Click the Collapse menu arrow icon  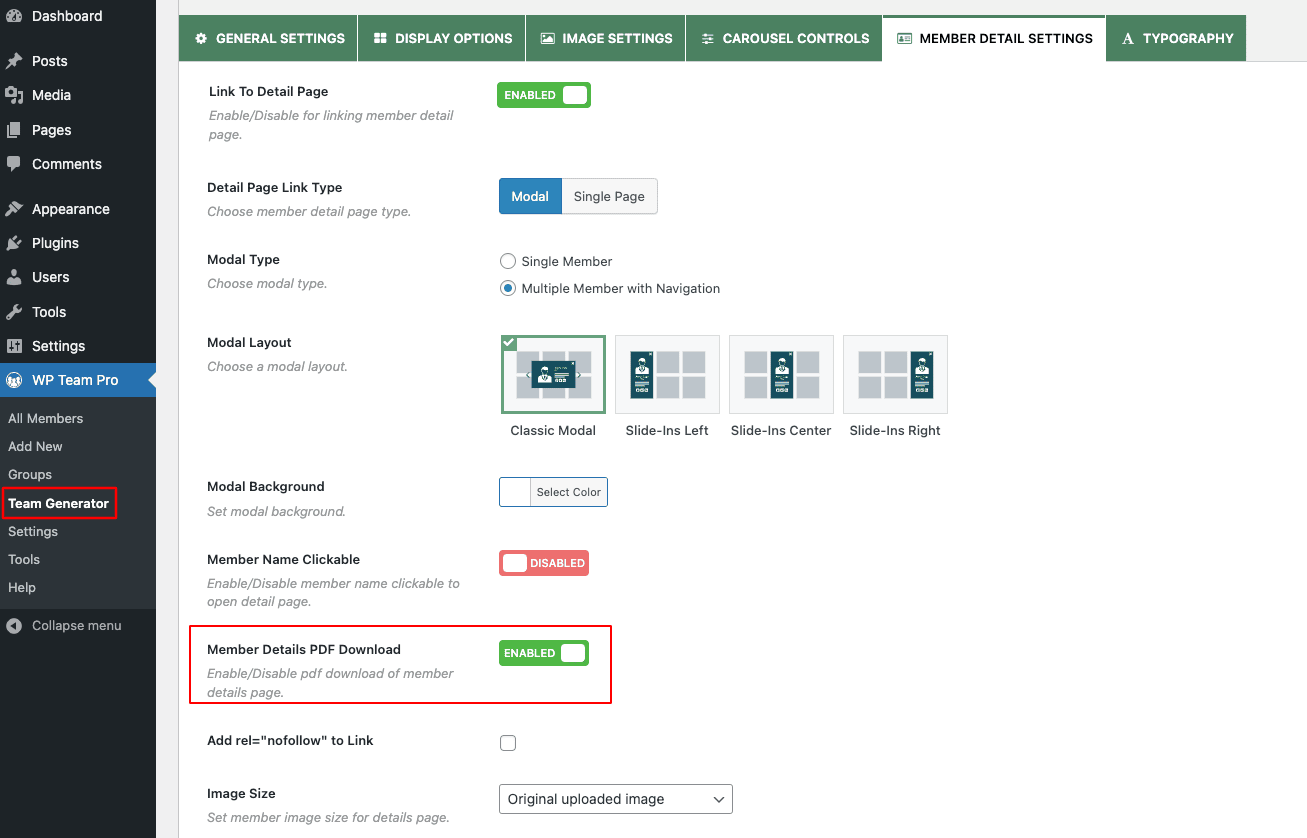[14, 626]
